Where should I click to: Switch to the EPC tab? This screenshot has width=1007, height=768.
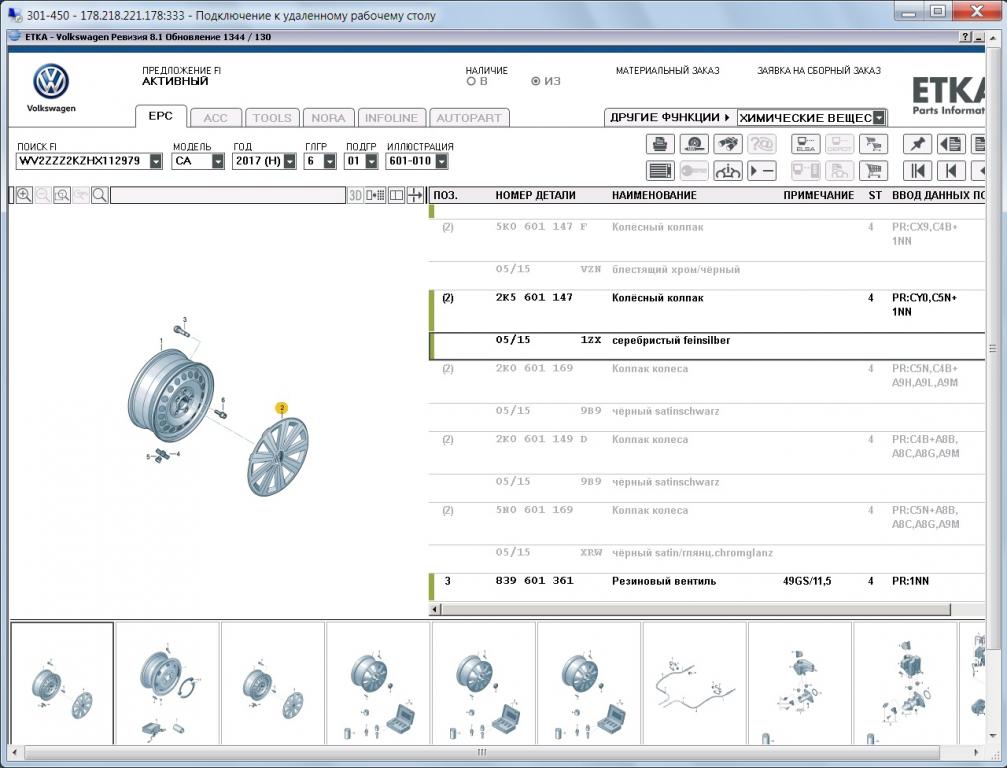[x=161, y=116]
